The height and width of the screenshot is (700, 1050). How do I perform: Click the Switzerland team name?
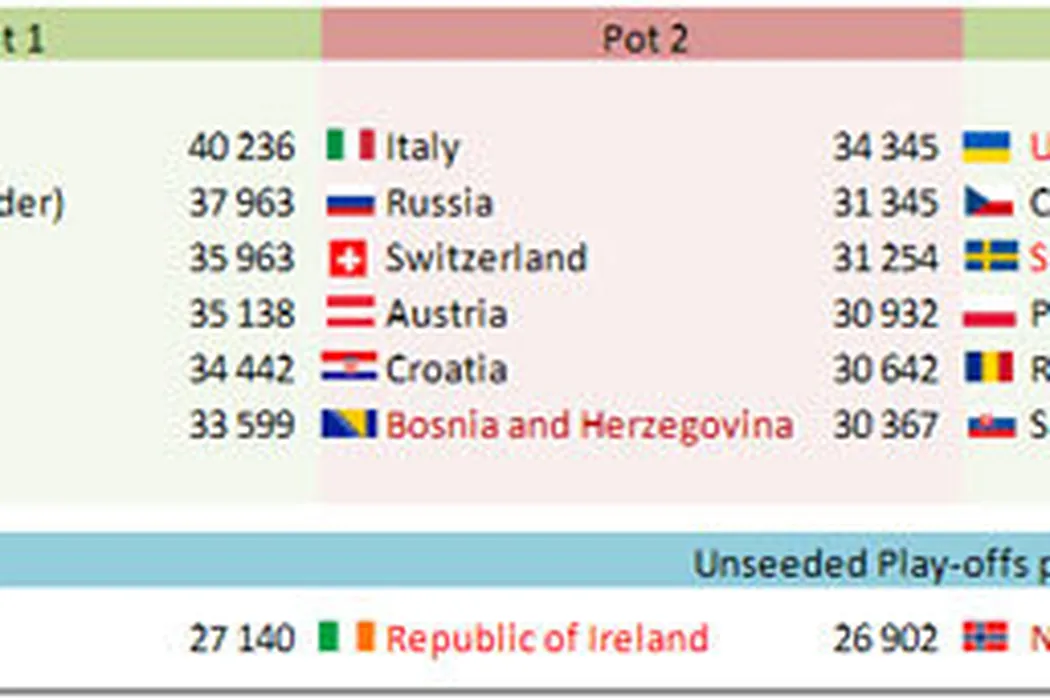pyautogui.click(x=486, y=258)
